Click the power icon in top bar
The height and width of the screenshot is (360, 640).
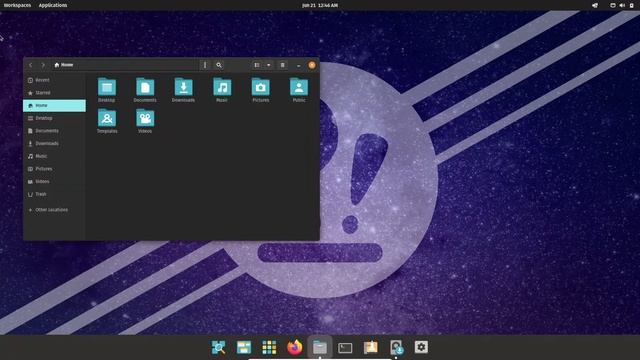point(631,5)
